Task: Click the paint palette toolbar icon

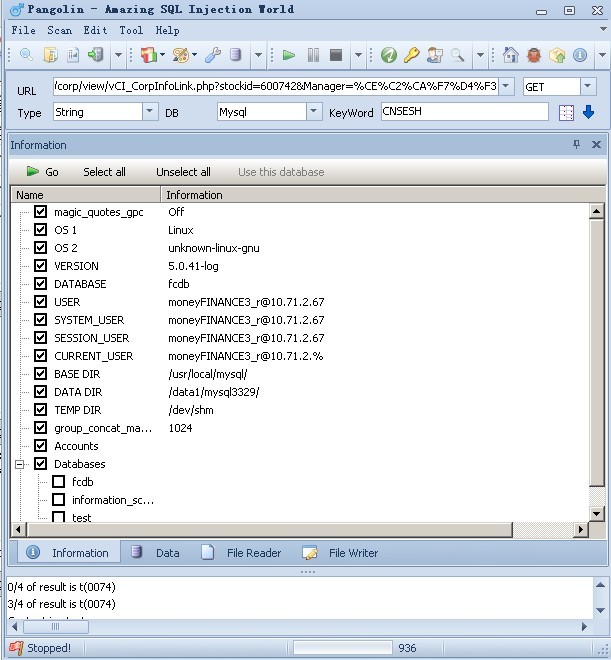Action: 181,55
